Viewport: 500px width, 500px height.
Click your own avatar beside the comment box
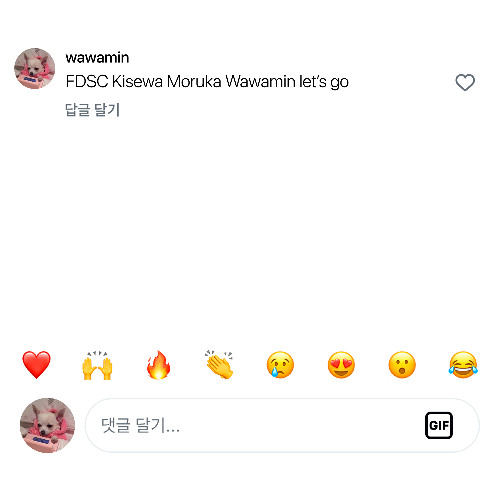click(x=47, y=425)
